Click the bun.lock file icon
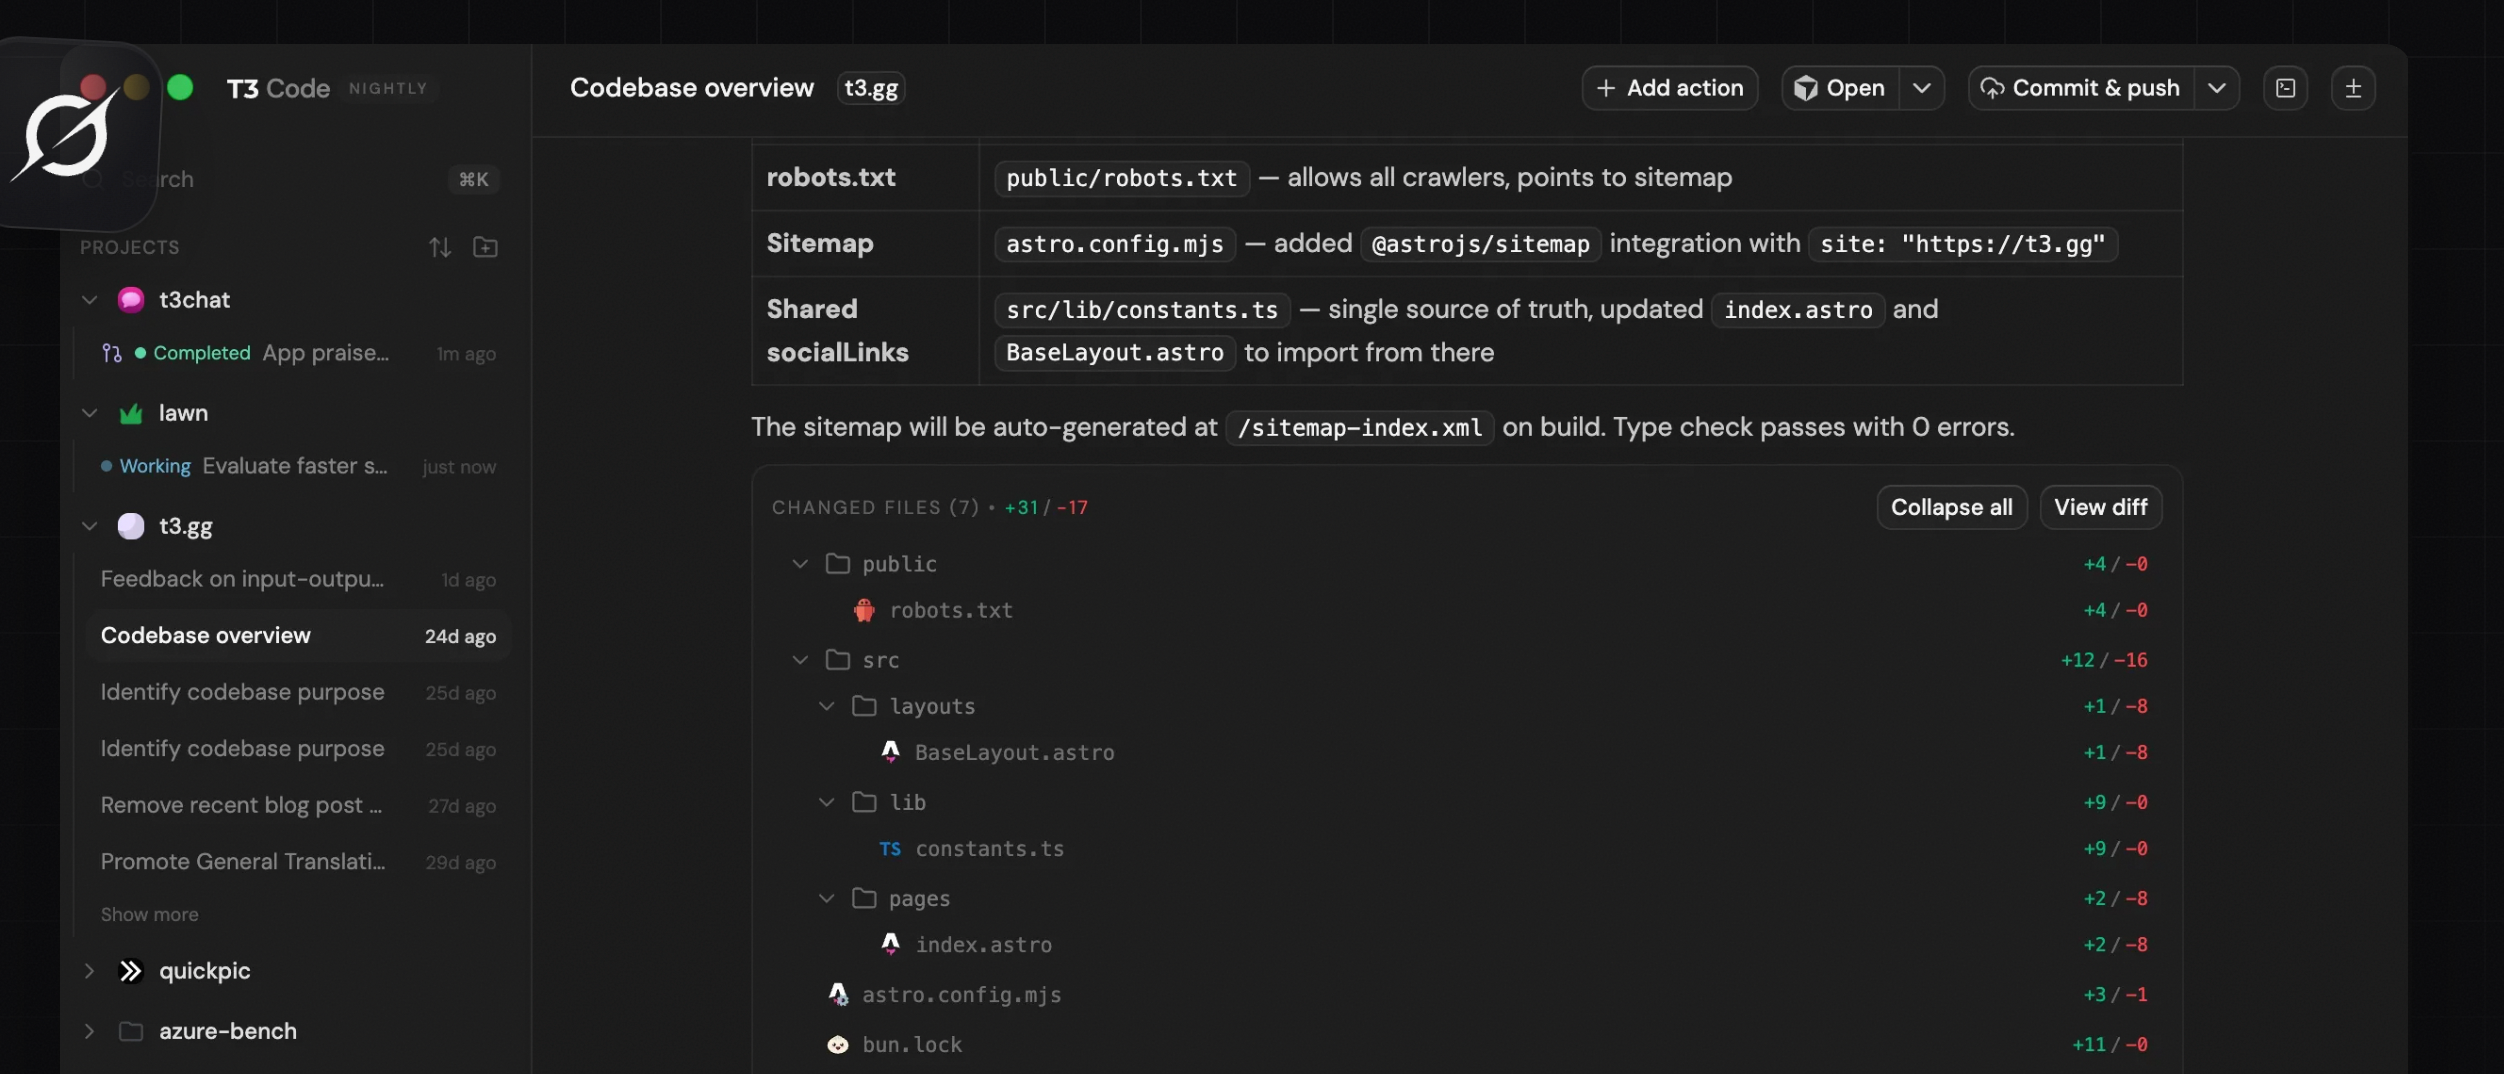 point(838,1045)
